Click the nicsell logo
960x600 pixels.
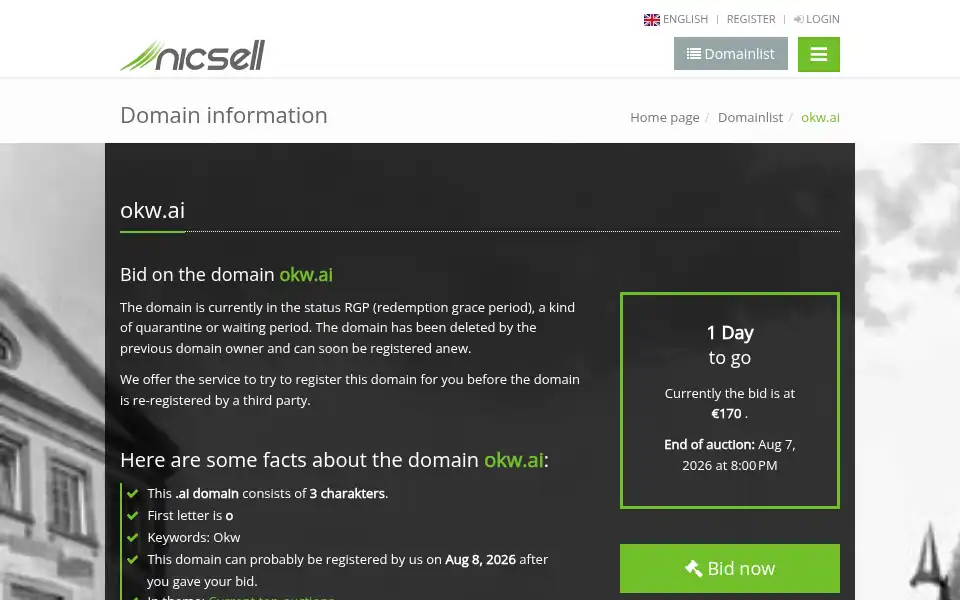pyautogui.click(x=192, y=55)
